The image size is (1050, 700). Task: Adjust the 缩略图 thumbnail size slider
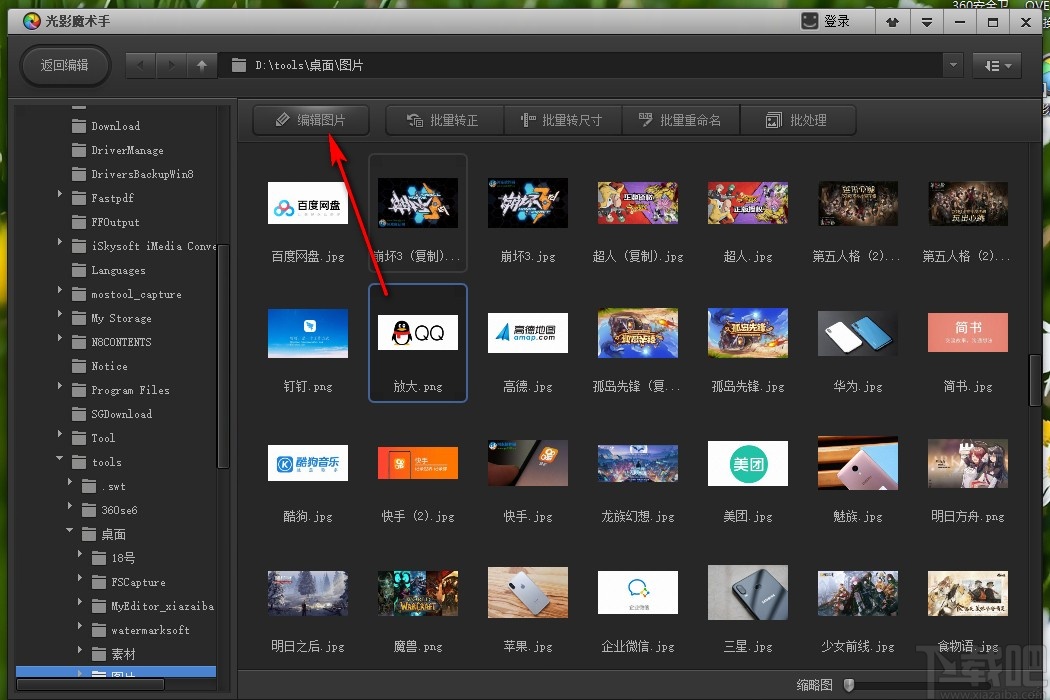click(849, 685)
